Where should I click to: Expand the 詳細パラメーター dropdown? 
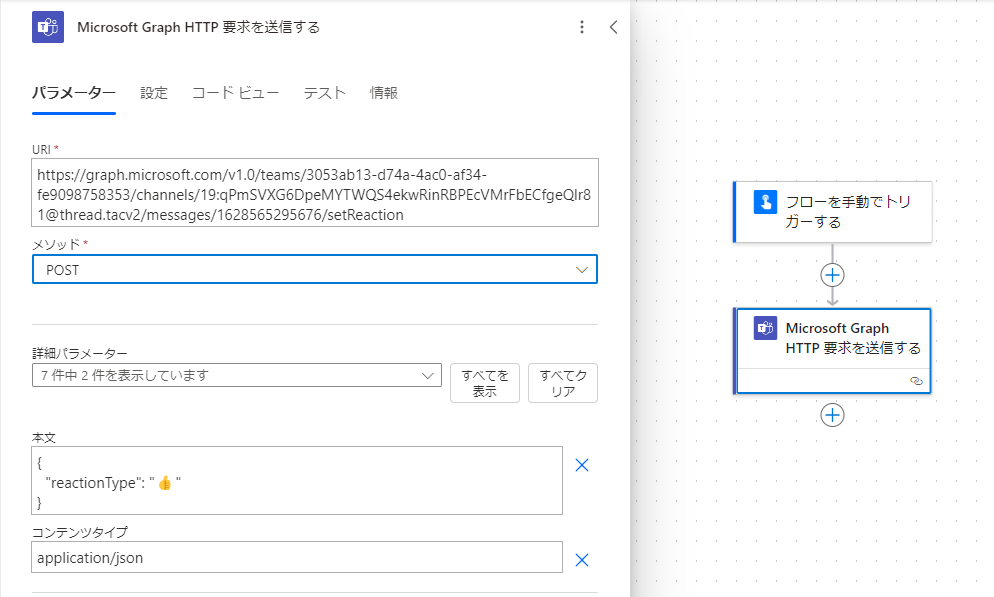(236, 375)
